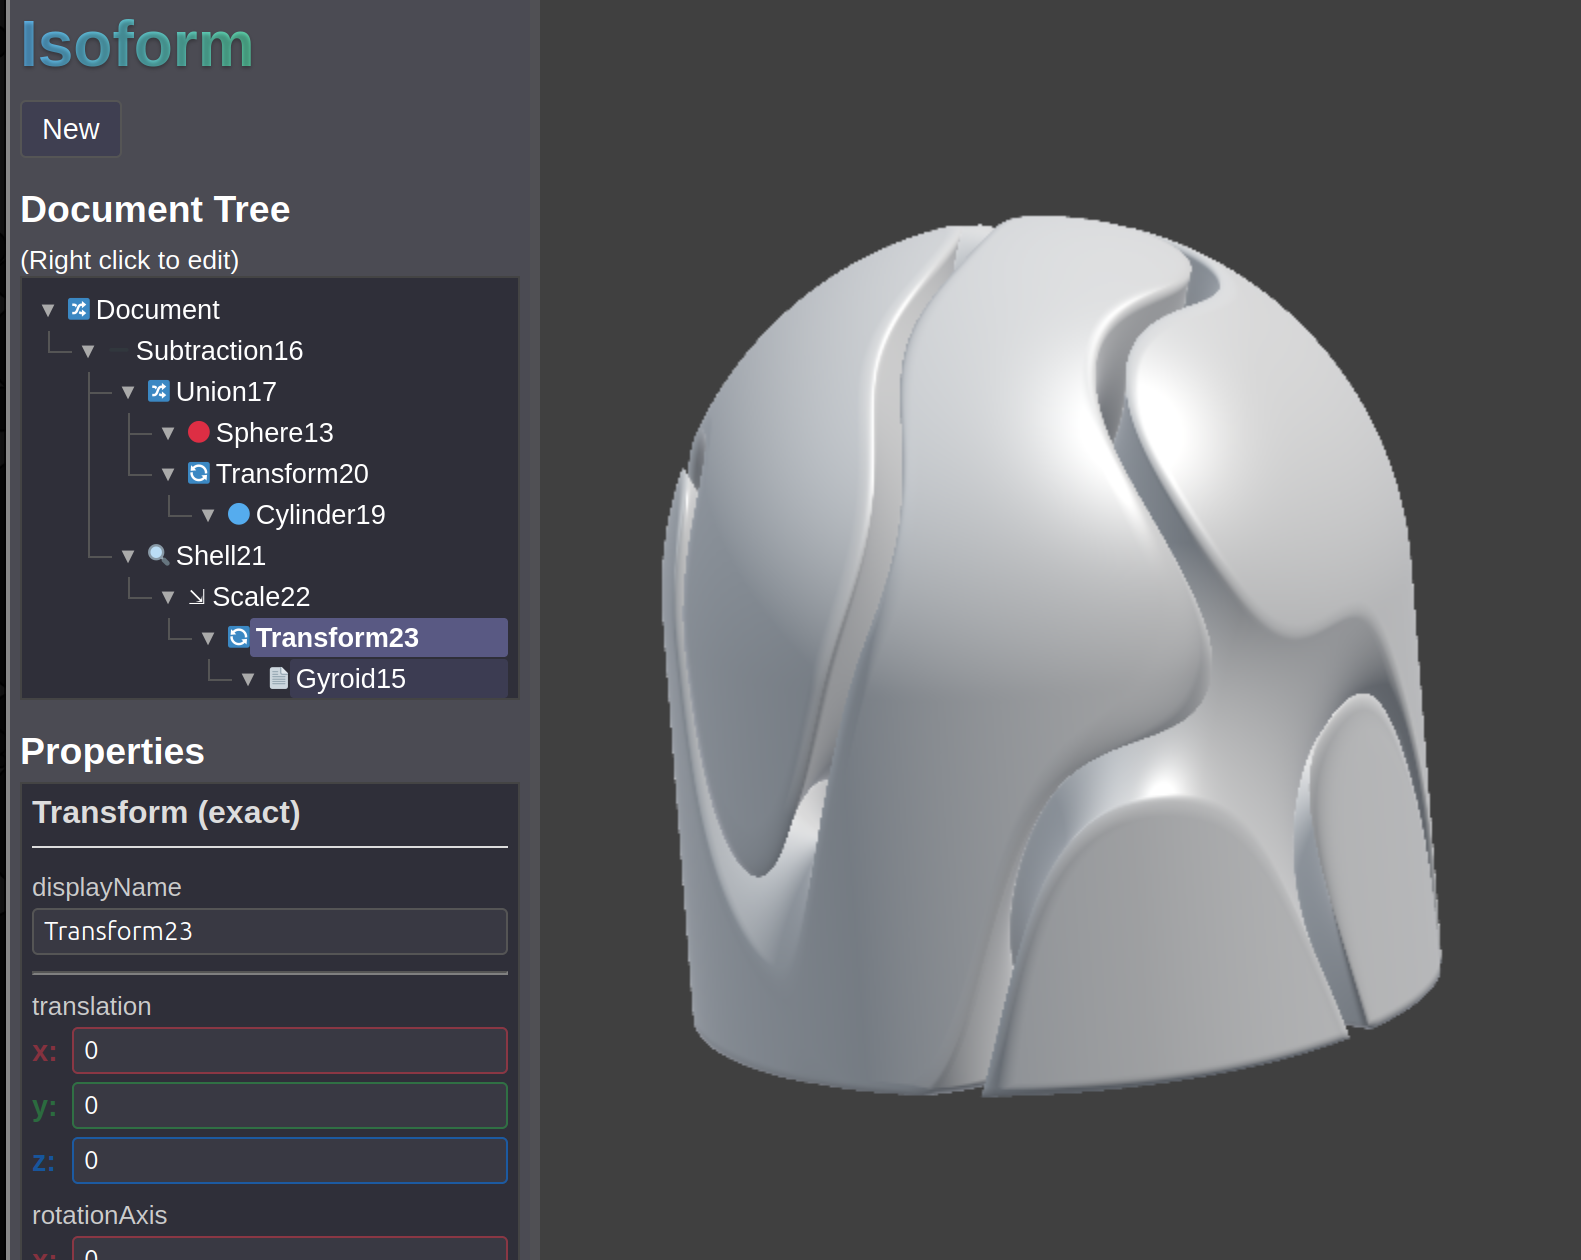Click the Isoform logo title
The image size is (1581, 1260).
(137, 45)
